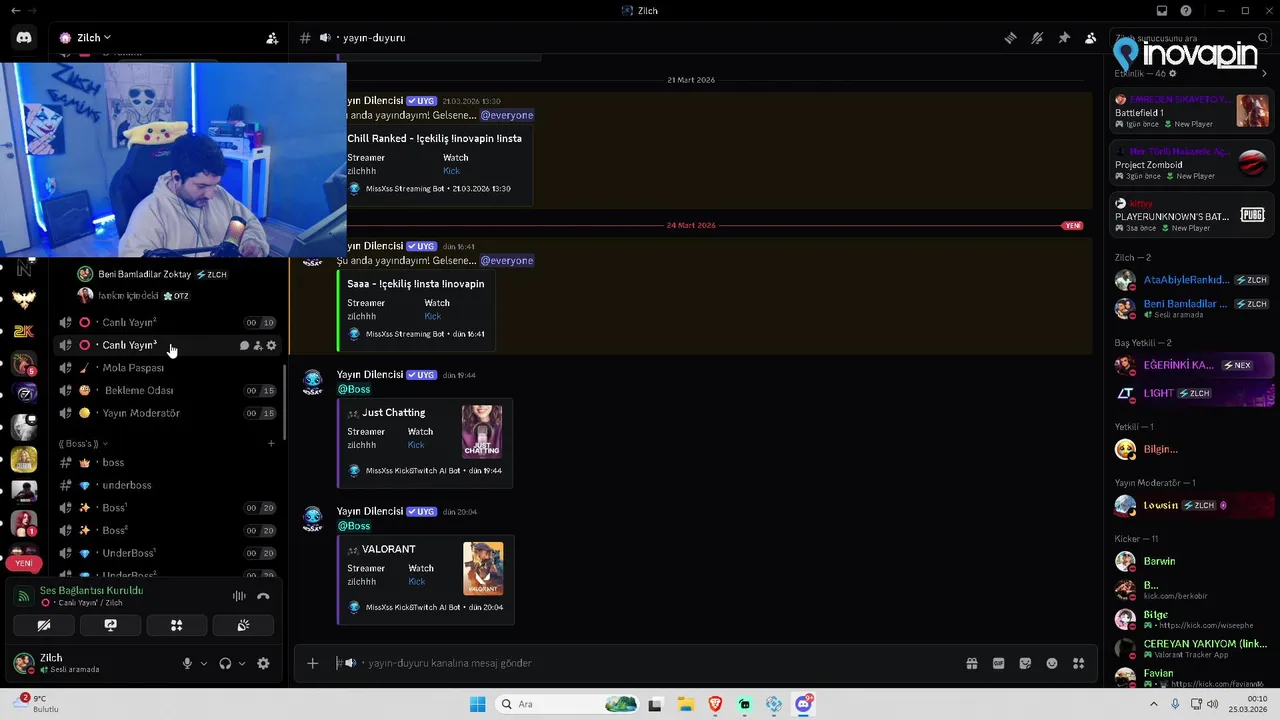
Task: Join the Yayın Moderatör voice channel
Action: point(165,413)
